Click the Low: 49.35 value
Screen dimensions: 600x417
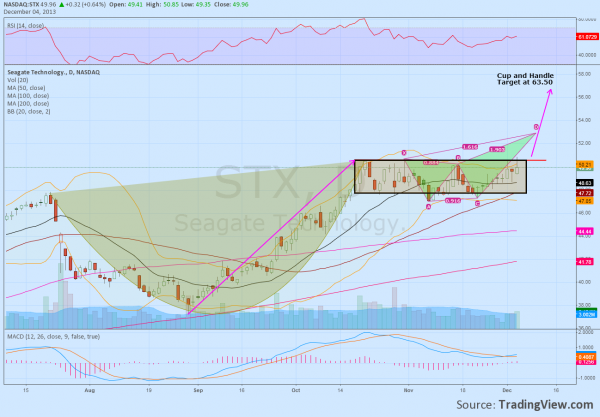196,5
